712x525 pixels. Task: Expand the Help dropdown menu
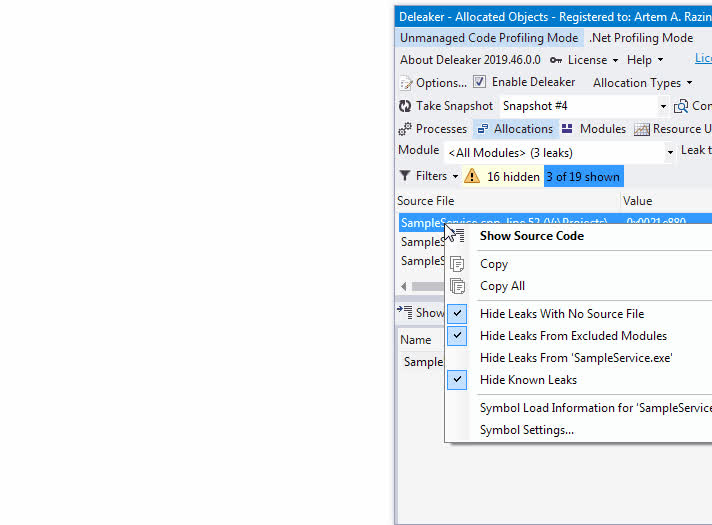660,60
